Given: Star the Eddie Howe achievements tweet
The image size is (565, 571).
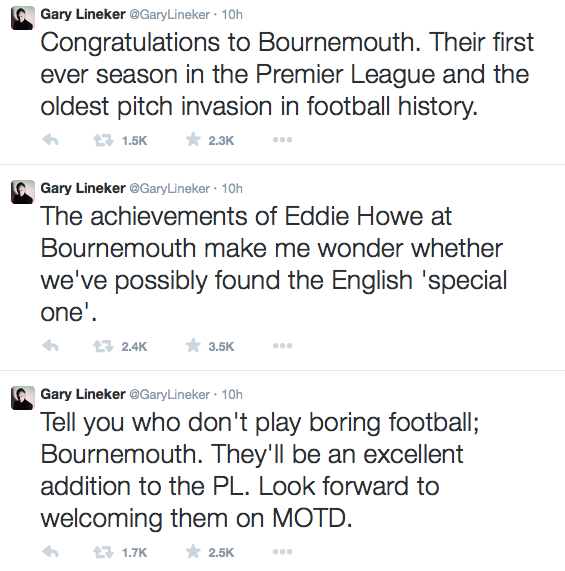Looking at the screenshot, I should point(193,345).
